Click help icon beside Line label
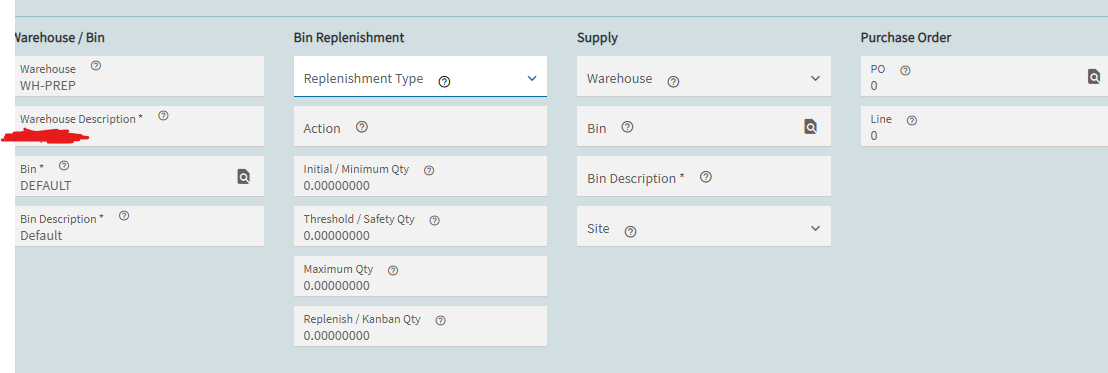 coord(912,121)
